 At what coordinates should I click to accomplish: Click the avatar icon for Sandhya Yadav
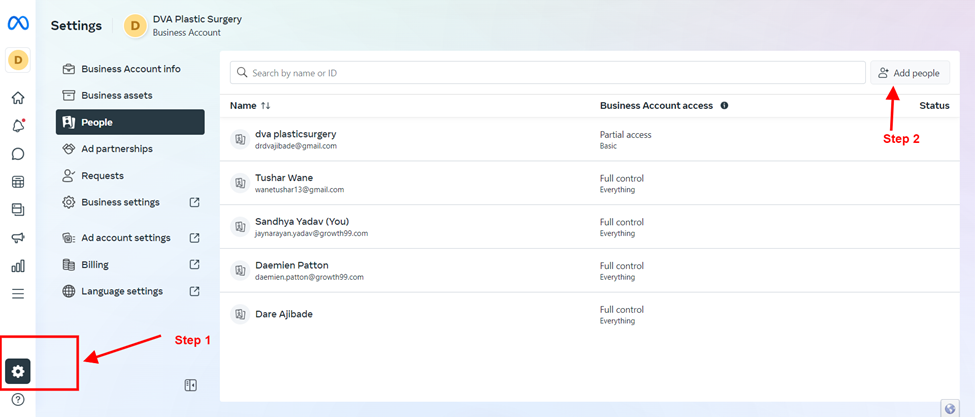pyautogui.click(x=239, y=227)
